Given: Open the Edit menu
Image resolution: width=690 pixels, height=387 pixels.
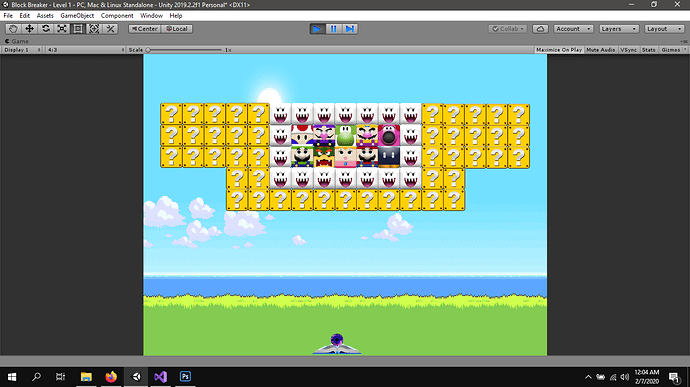Looking at the screenshot, I should pyautogui.click(x=25, y=15).
